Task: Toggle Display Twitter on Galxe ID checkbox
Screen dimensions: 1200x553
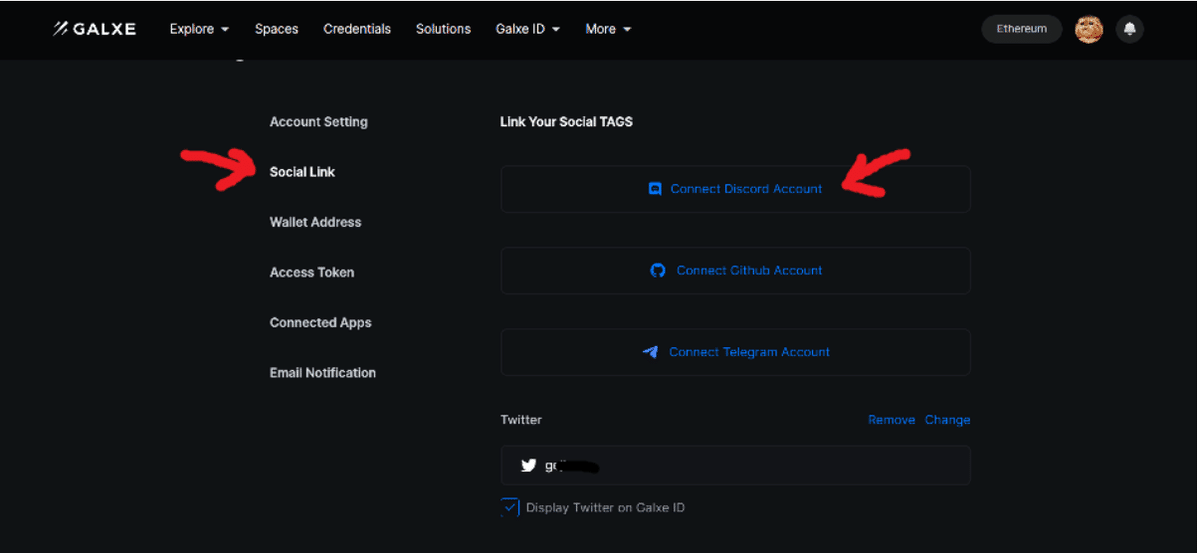Action: coord(510,507)
